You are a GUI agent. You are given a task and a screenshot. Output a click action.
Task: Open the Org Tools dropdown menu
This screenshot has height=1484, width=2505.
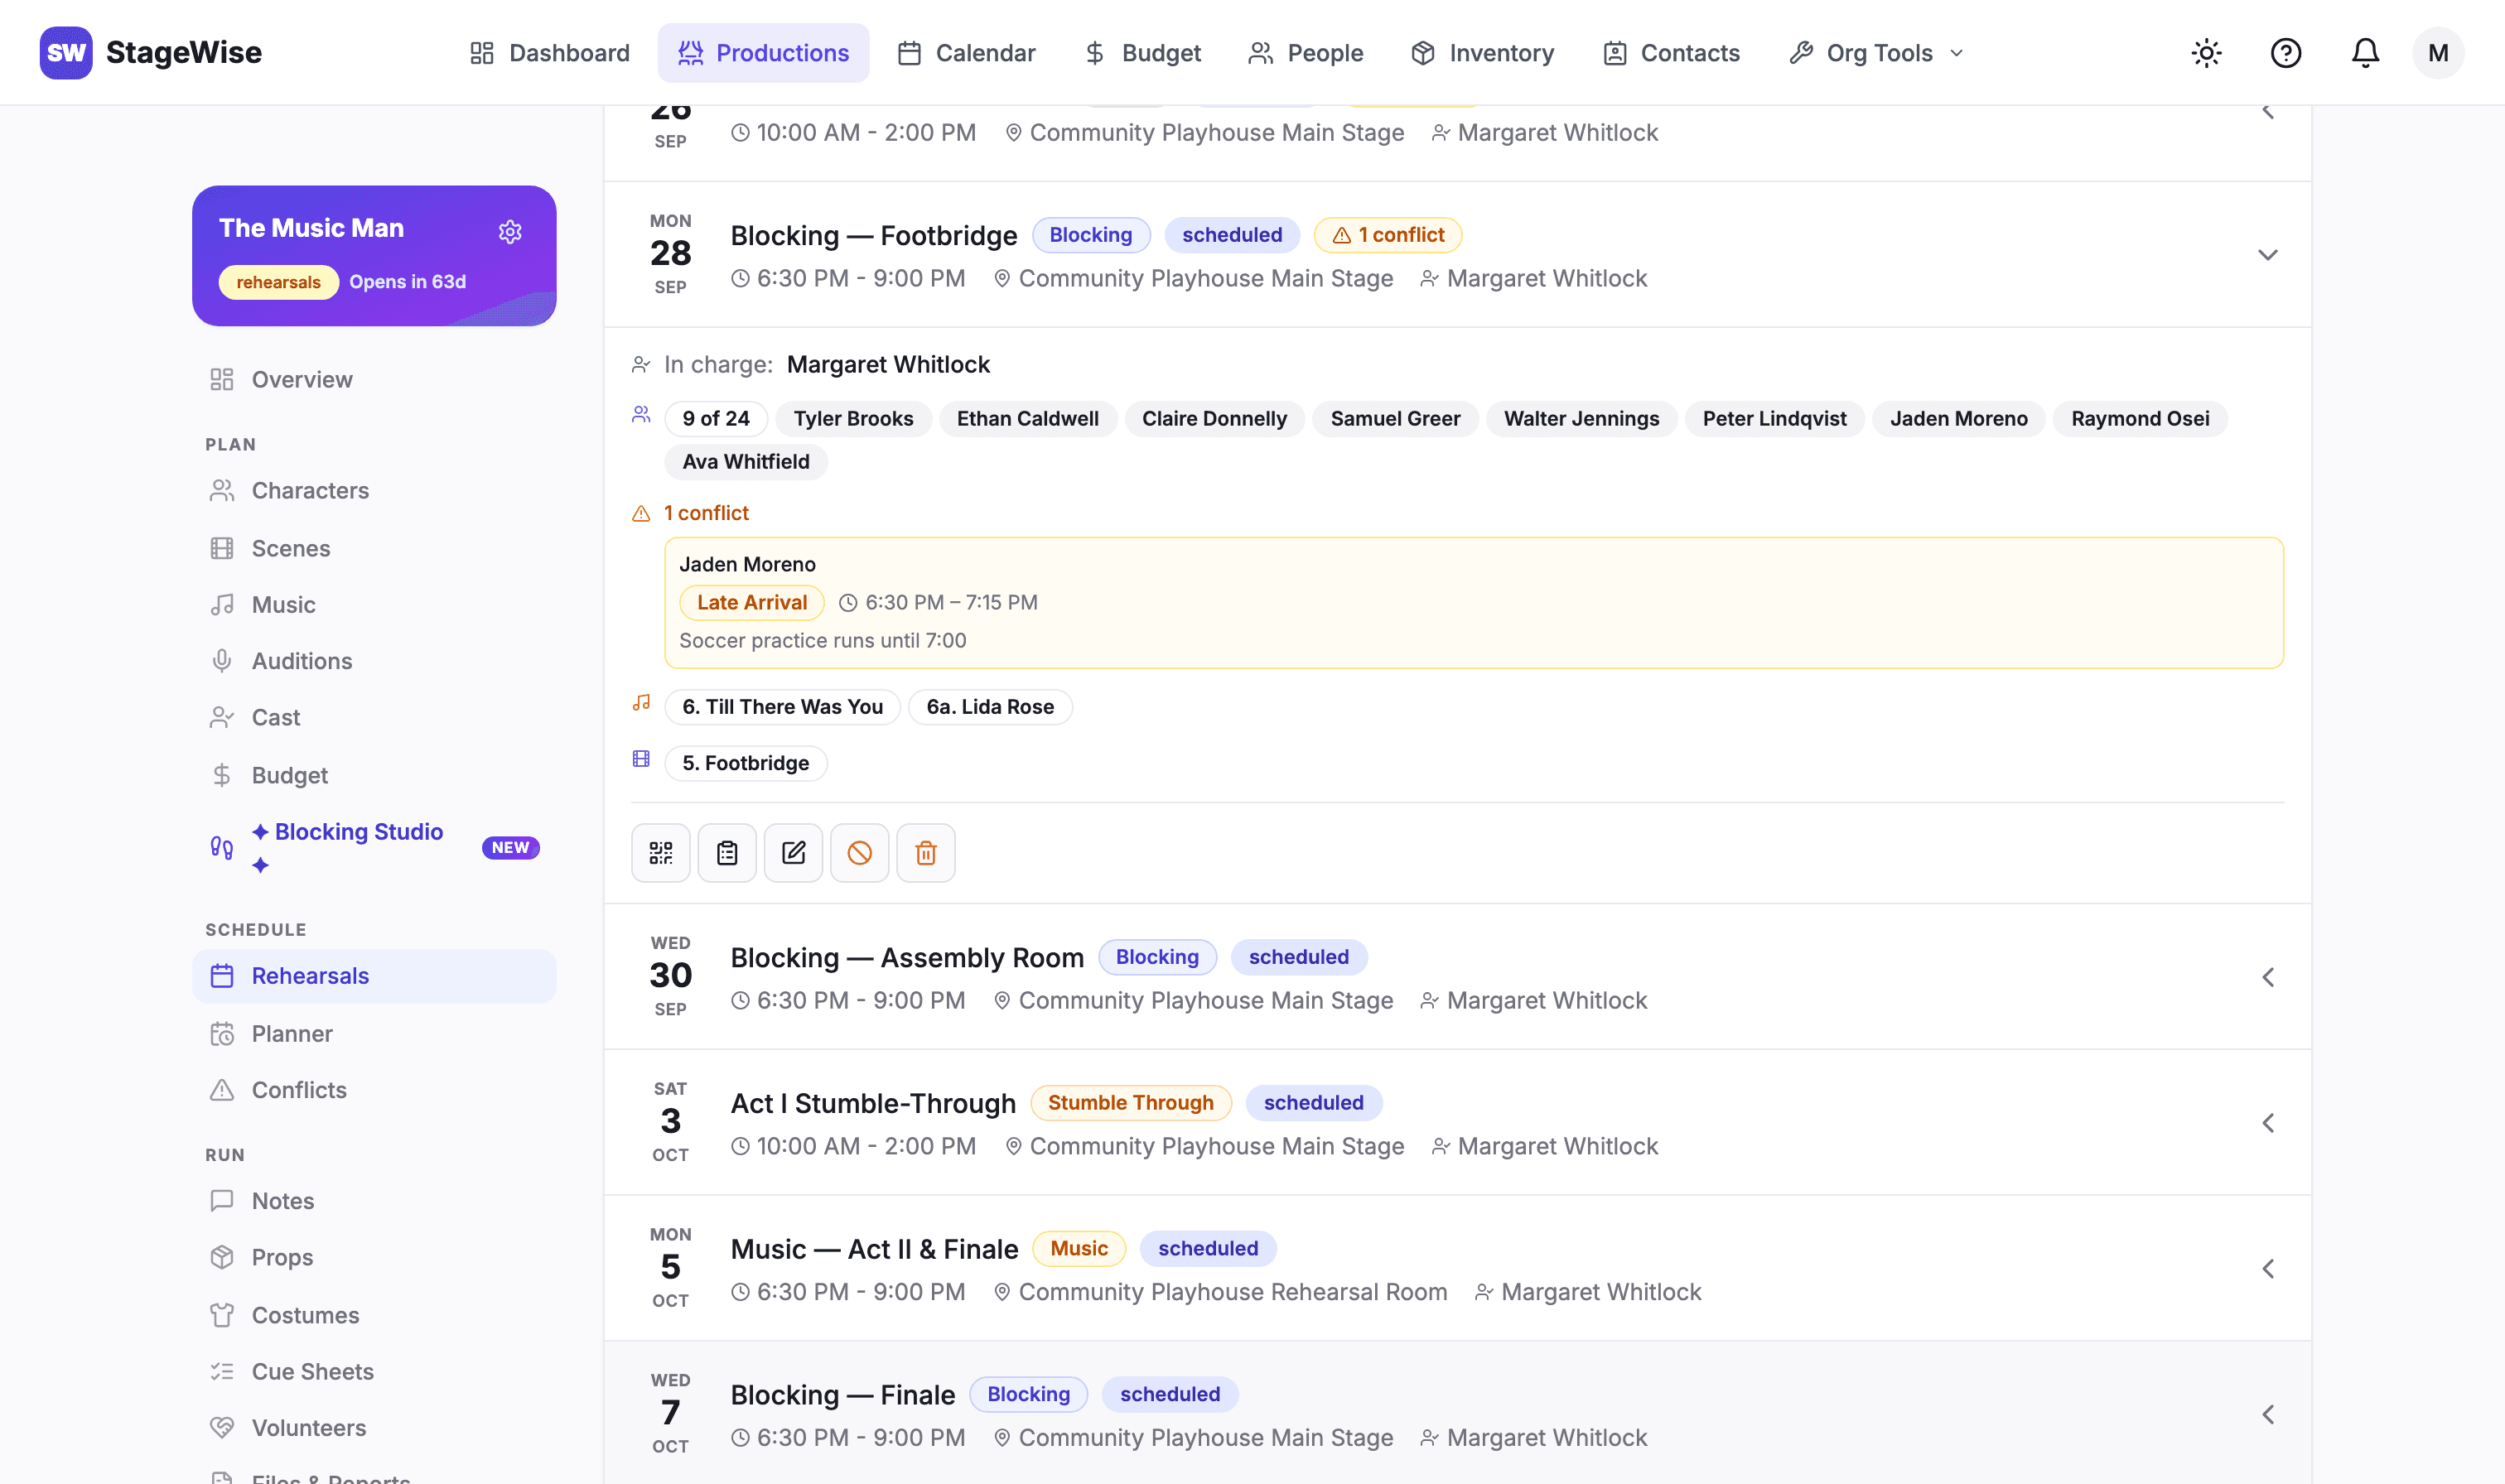(x=1877, y=53)
